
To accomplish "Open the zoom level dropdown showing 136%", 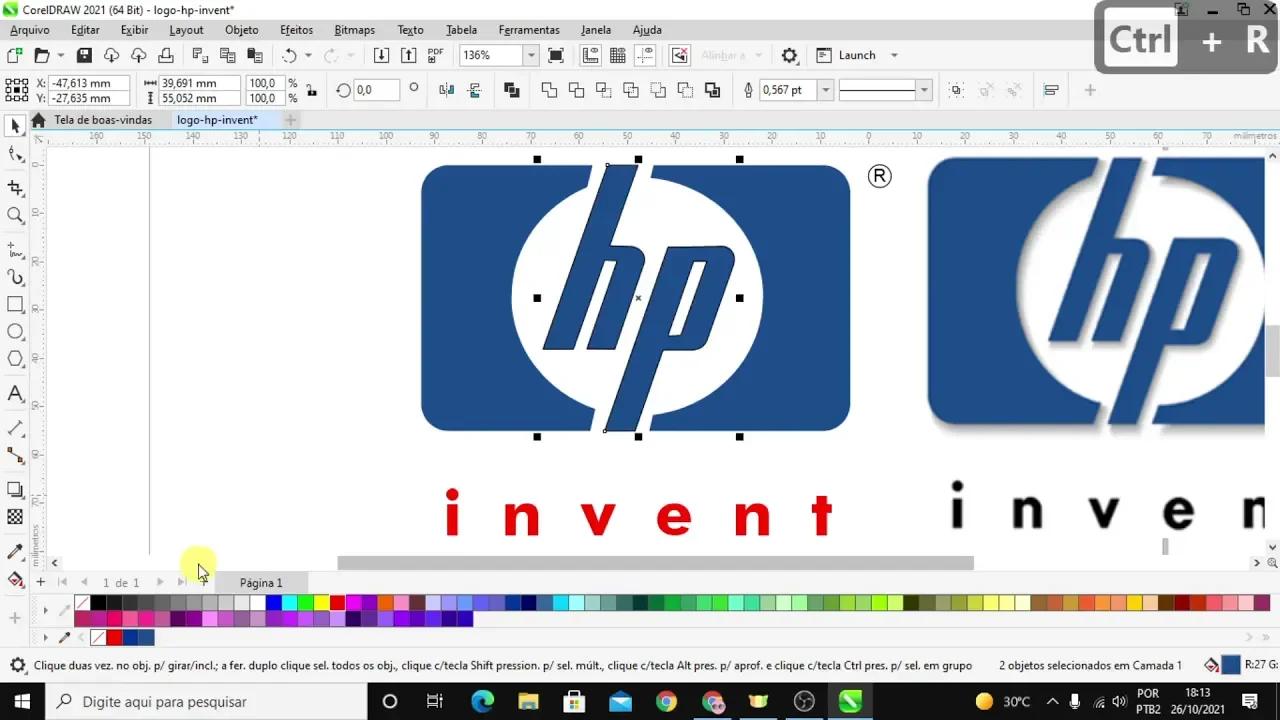I will pyautogui.click(x=530, y=55).
